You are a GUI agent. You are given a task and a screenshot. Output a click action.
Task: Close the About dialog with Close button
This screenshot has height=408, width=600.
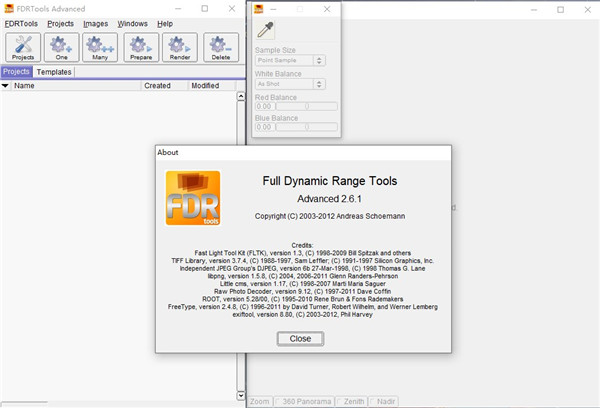pos(300,338)
